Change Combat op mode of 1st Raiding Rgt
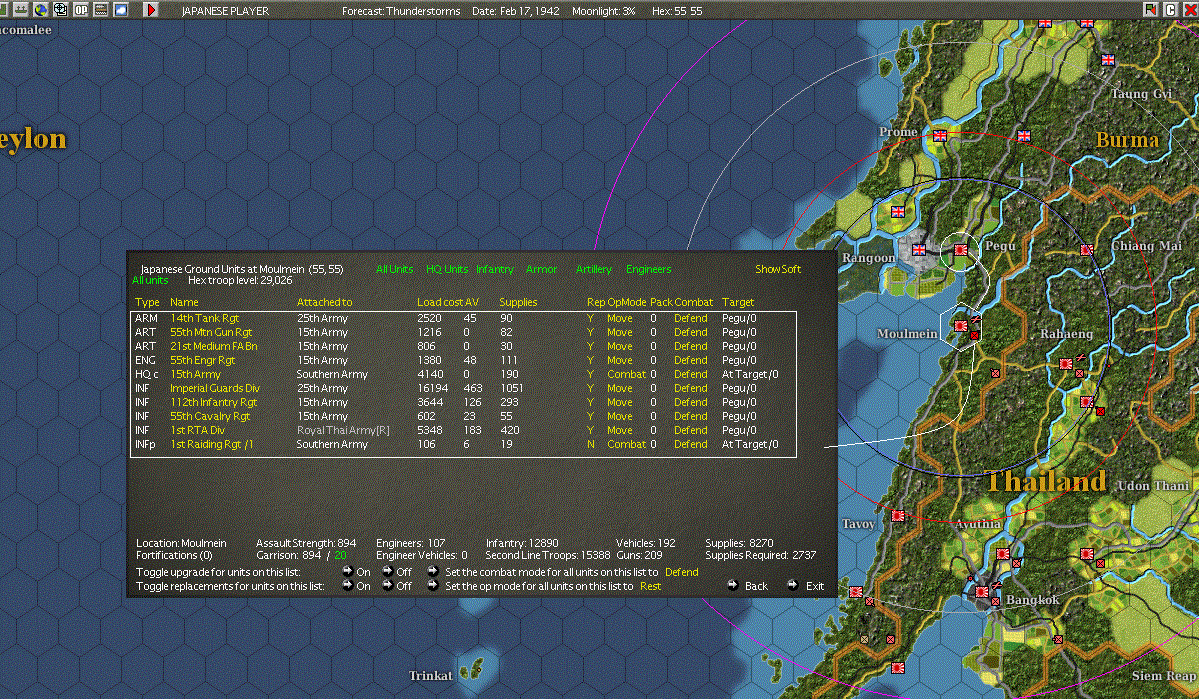Image resolution: width=1199 pixels, height=699 pixels. coord(626,444)
